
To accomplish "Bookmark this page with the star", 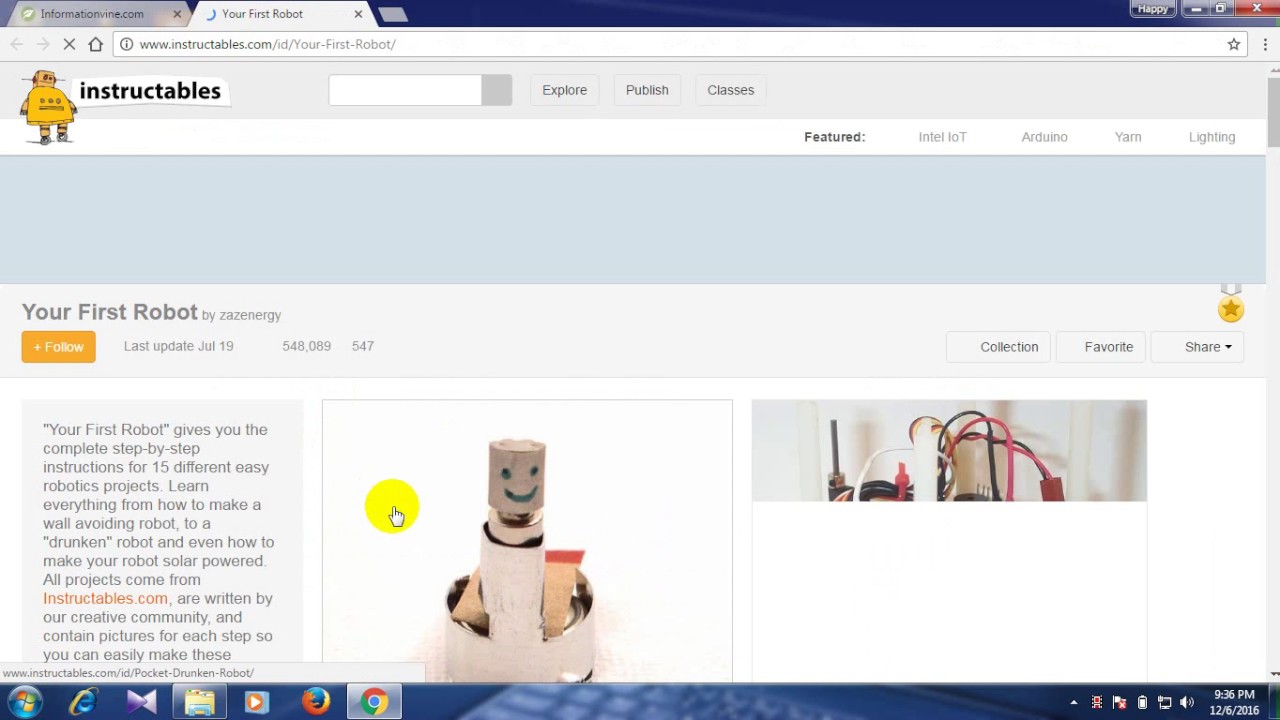I will 1234,44.
